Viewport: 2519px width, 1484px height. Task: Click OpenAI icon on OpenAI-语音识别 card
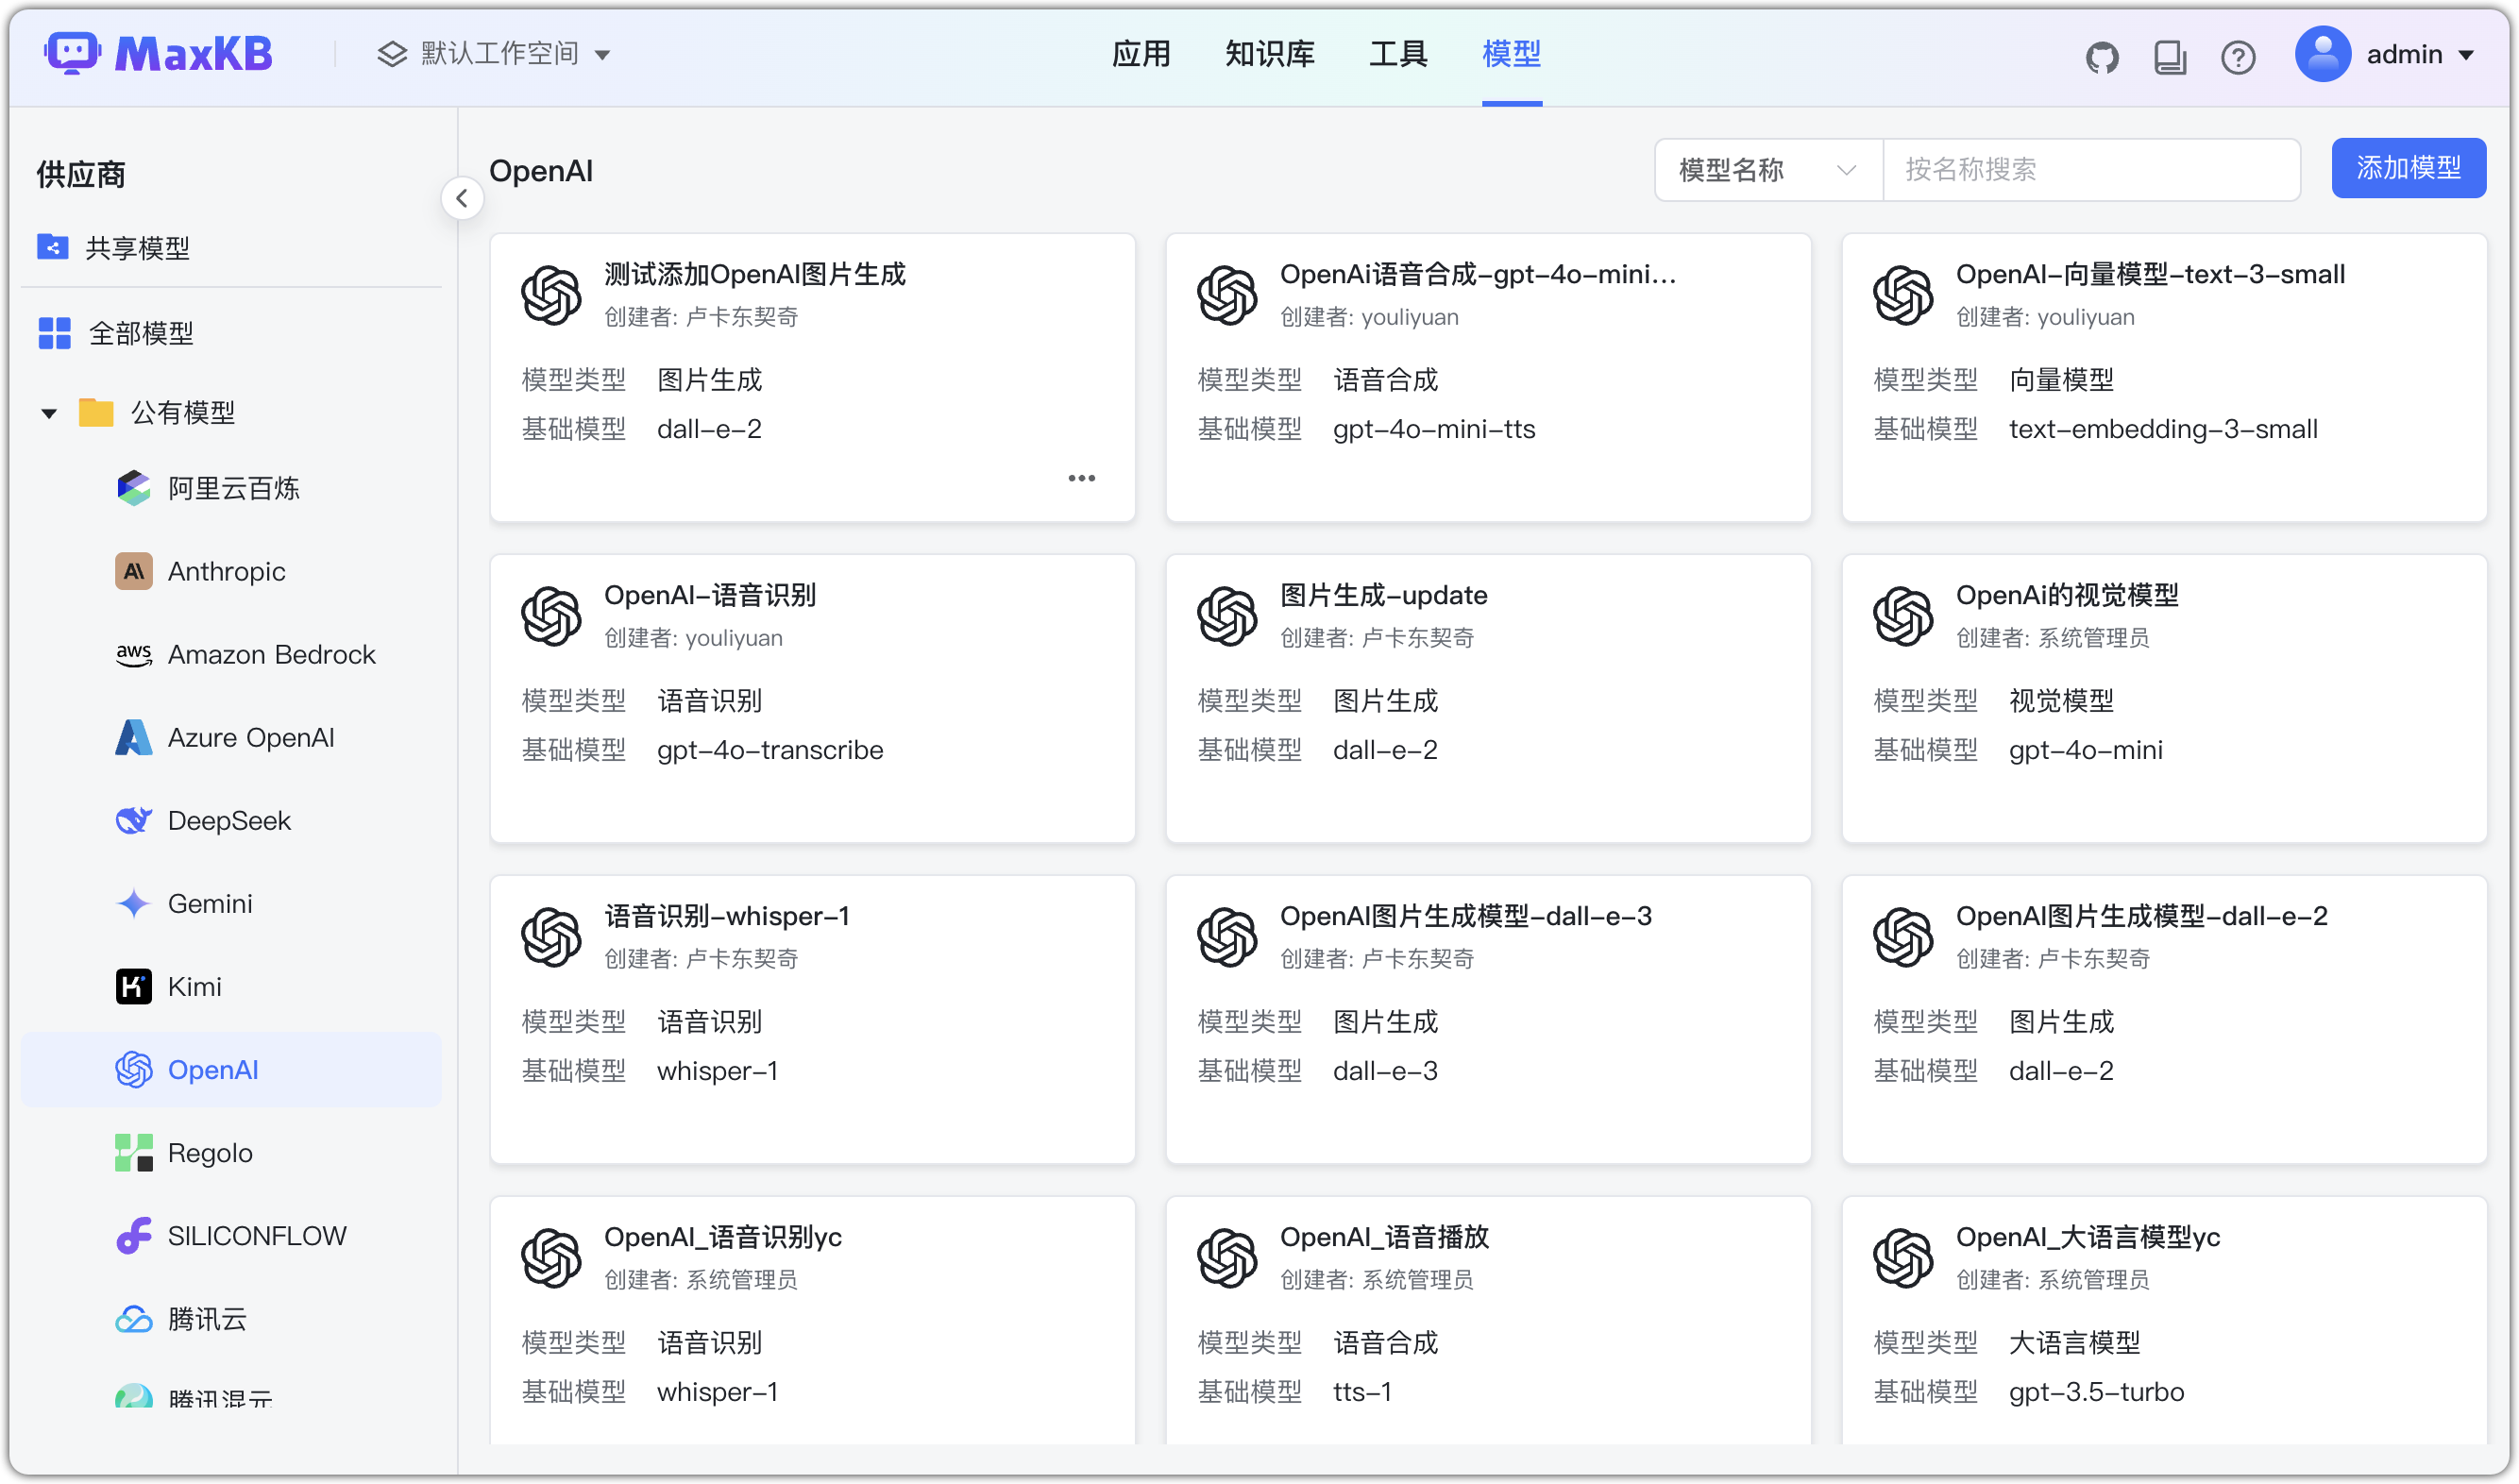[551, 616]
